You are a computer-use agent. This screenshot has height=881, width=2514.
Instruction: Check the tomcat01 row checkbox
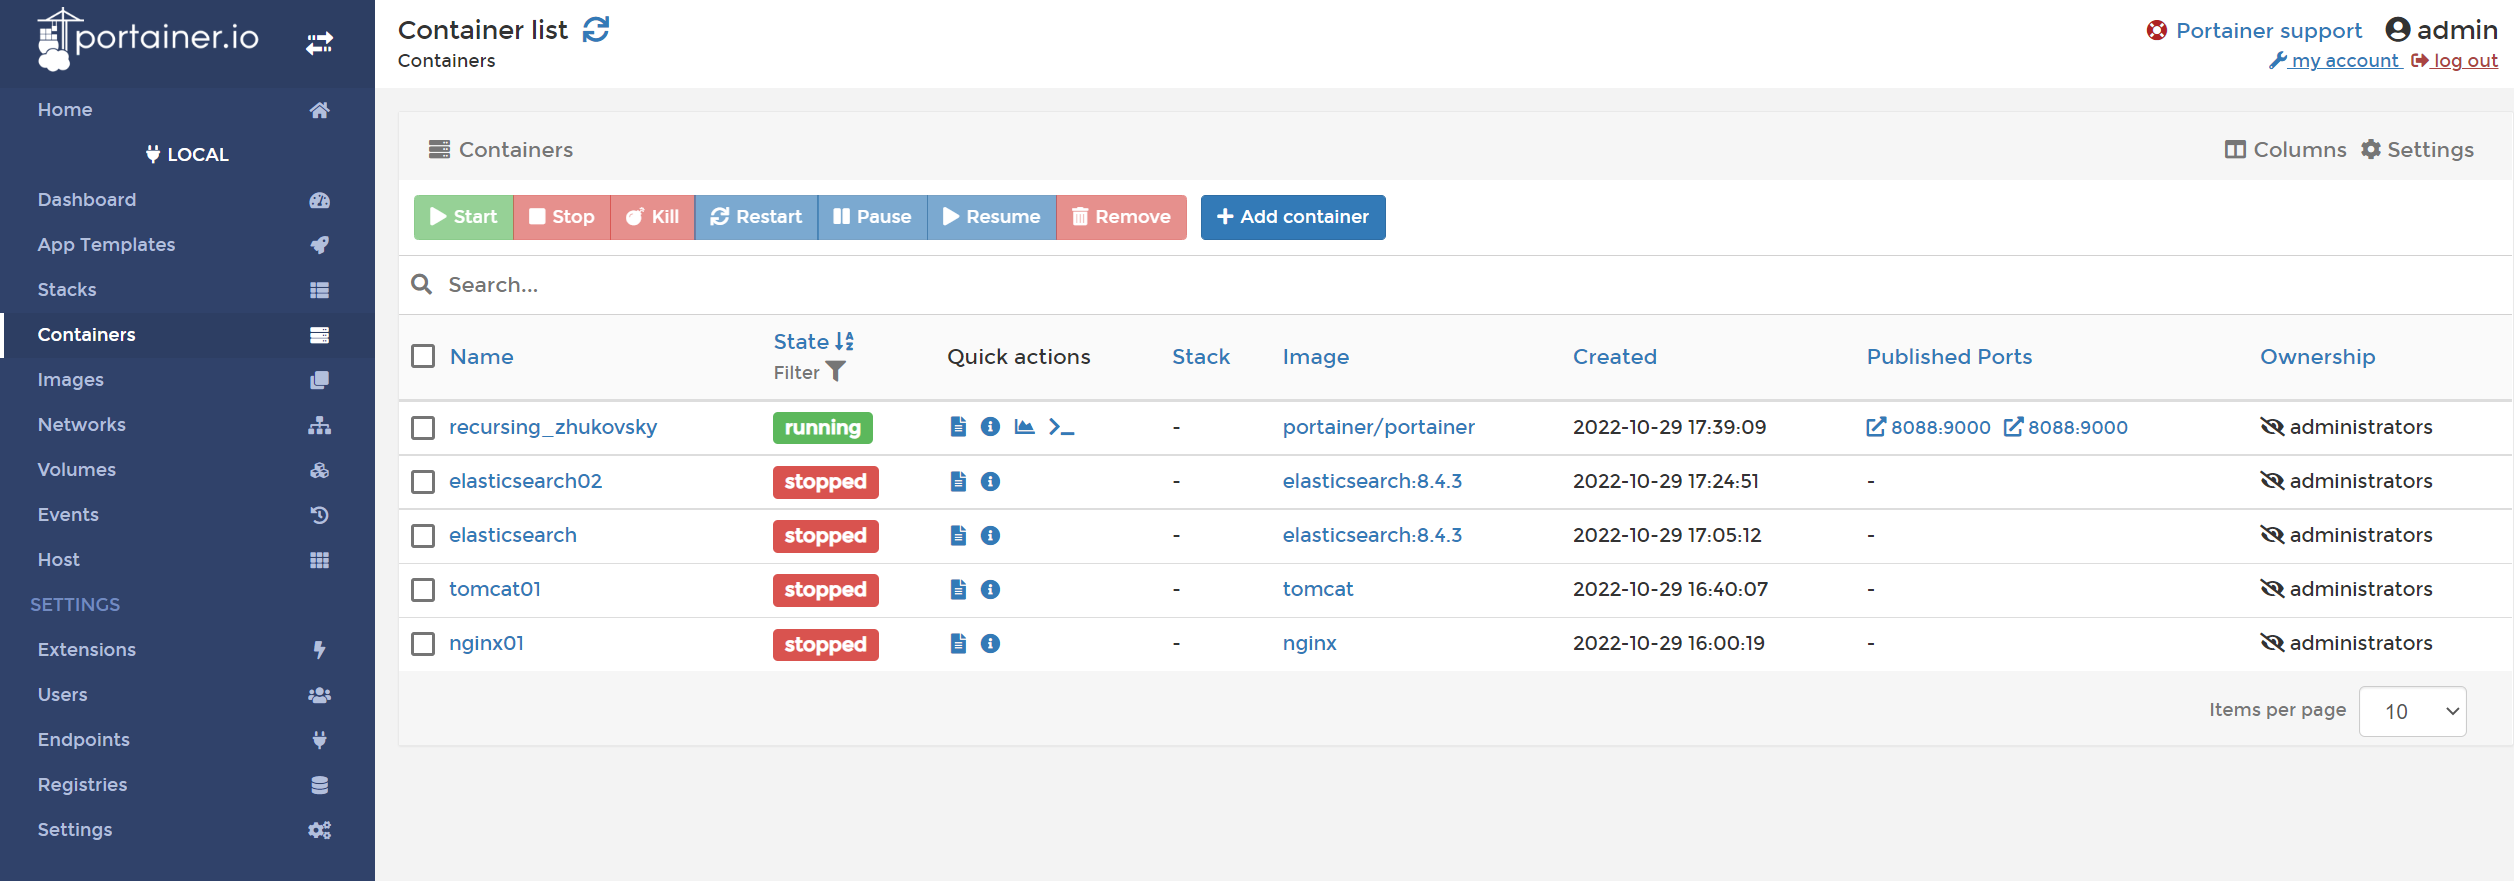click(x=423, y=590)
